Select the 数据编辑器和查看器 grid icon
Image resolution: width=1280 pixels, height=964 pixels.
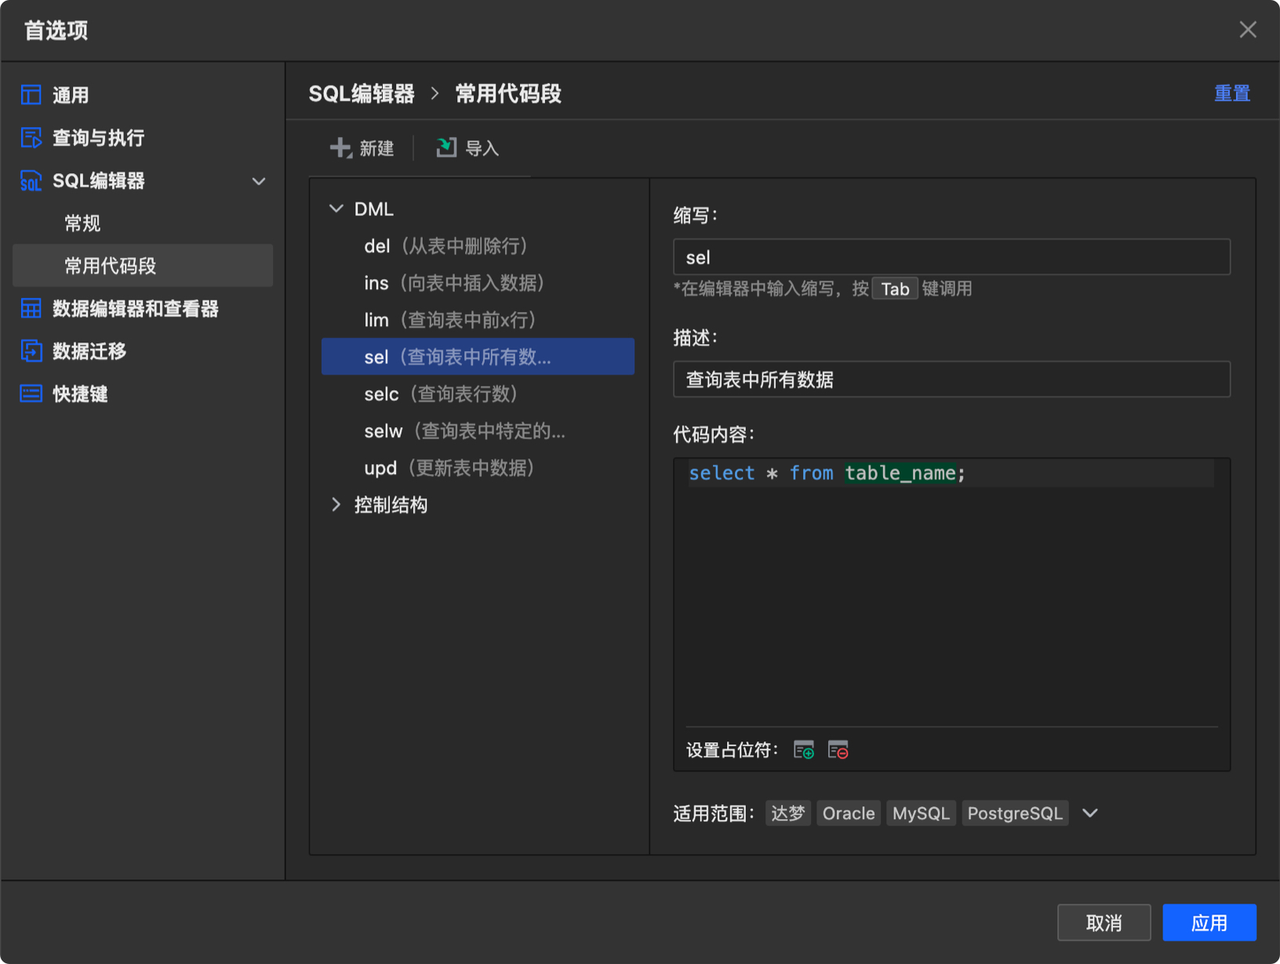(x=29, y=308)
